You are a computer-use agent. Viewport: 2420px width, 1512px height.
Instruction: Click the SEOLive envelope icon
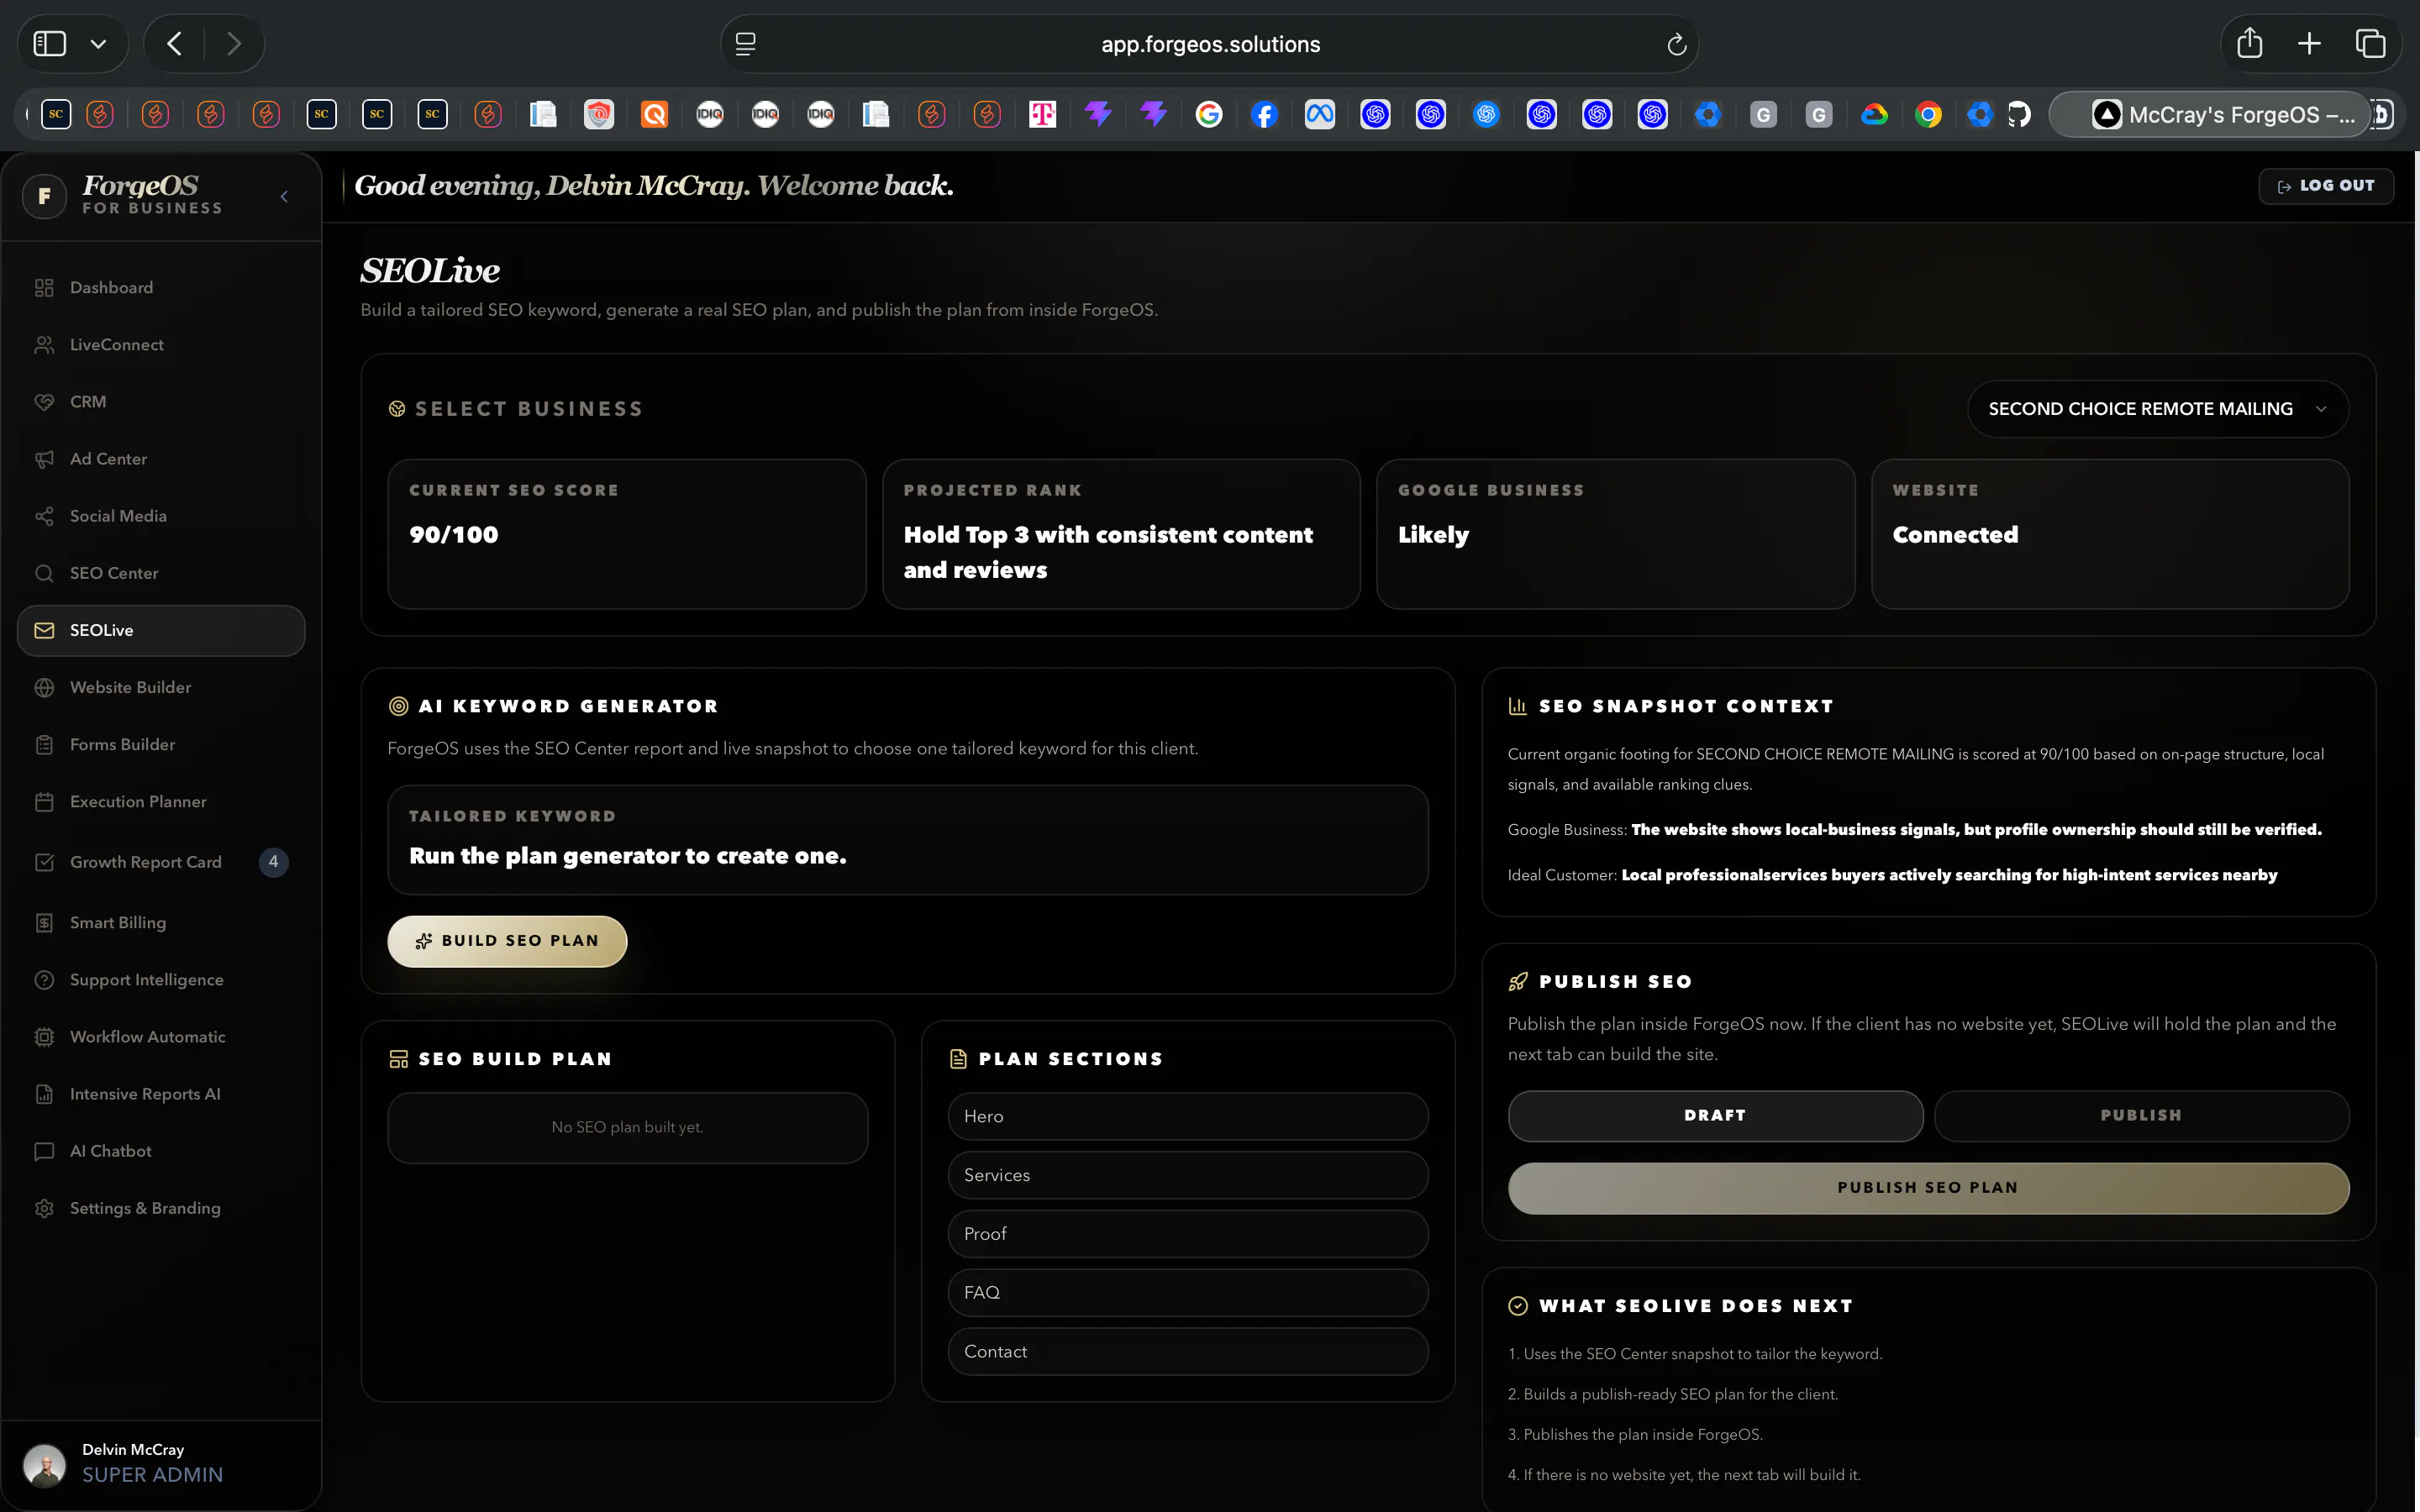coord(44,630)
